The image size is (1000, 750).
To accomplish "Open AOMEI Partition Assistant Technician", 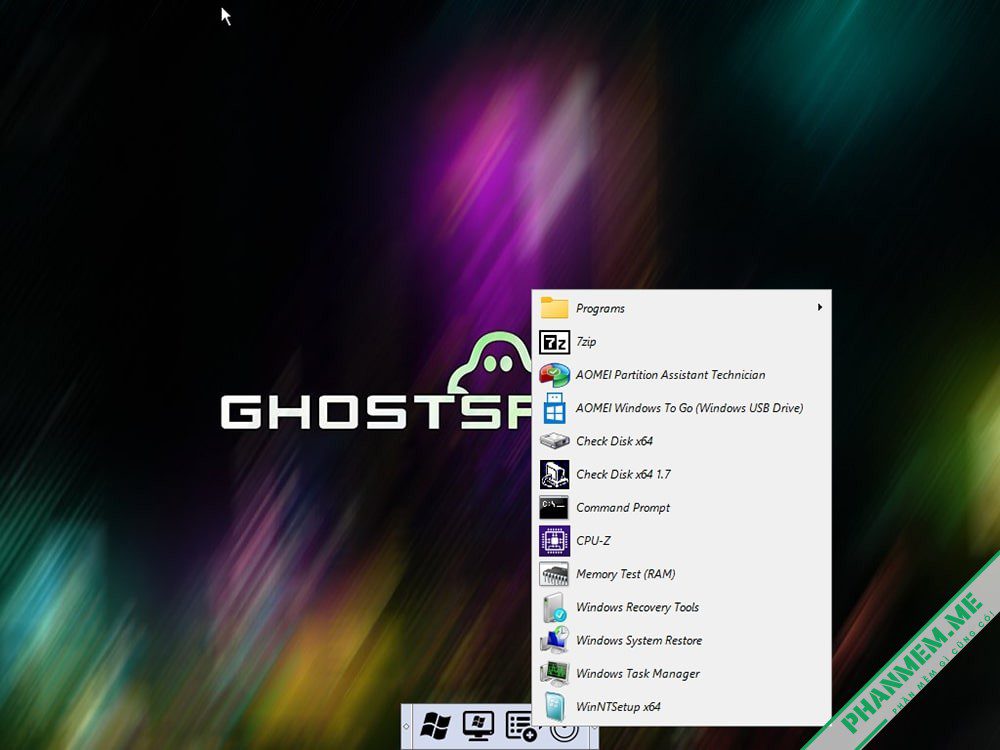I will pyautogui.click(x=681, y=375).
